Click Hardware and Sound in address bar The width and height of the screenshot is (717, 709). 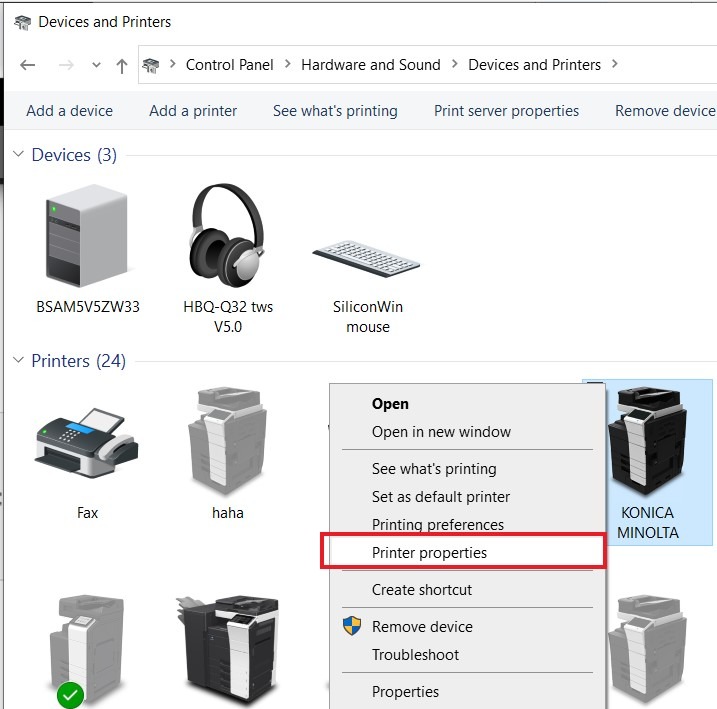(371, 65)
